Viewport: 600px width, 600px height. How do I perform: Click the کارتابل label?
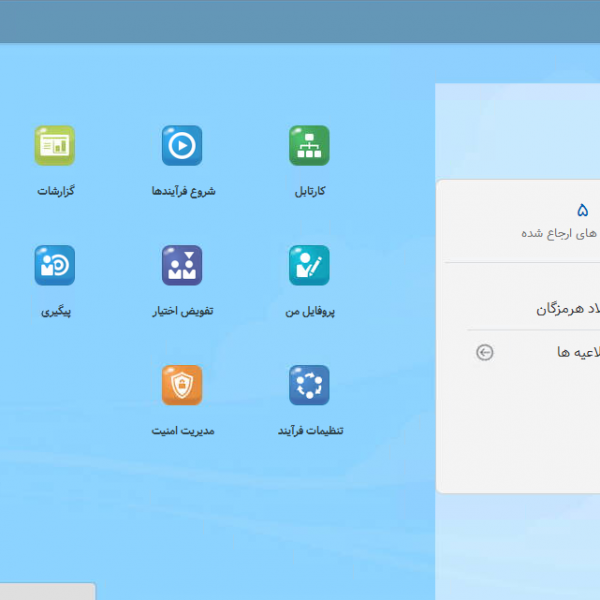pos(310,191)
